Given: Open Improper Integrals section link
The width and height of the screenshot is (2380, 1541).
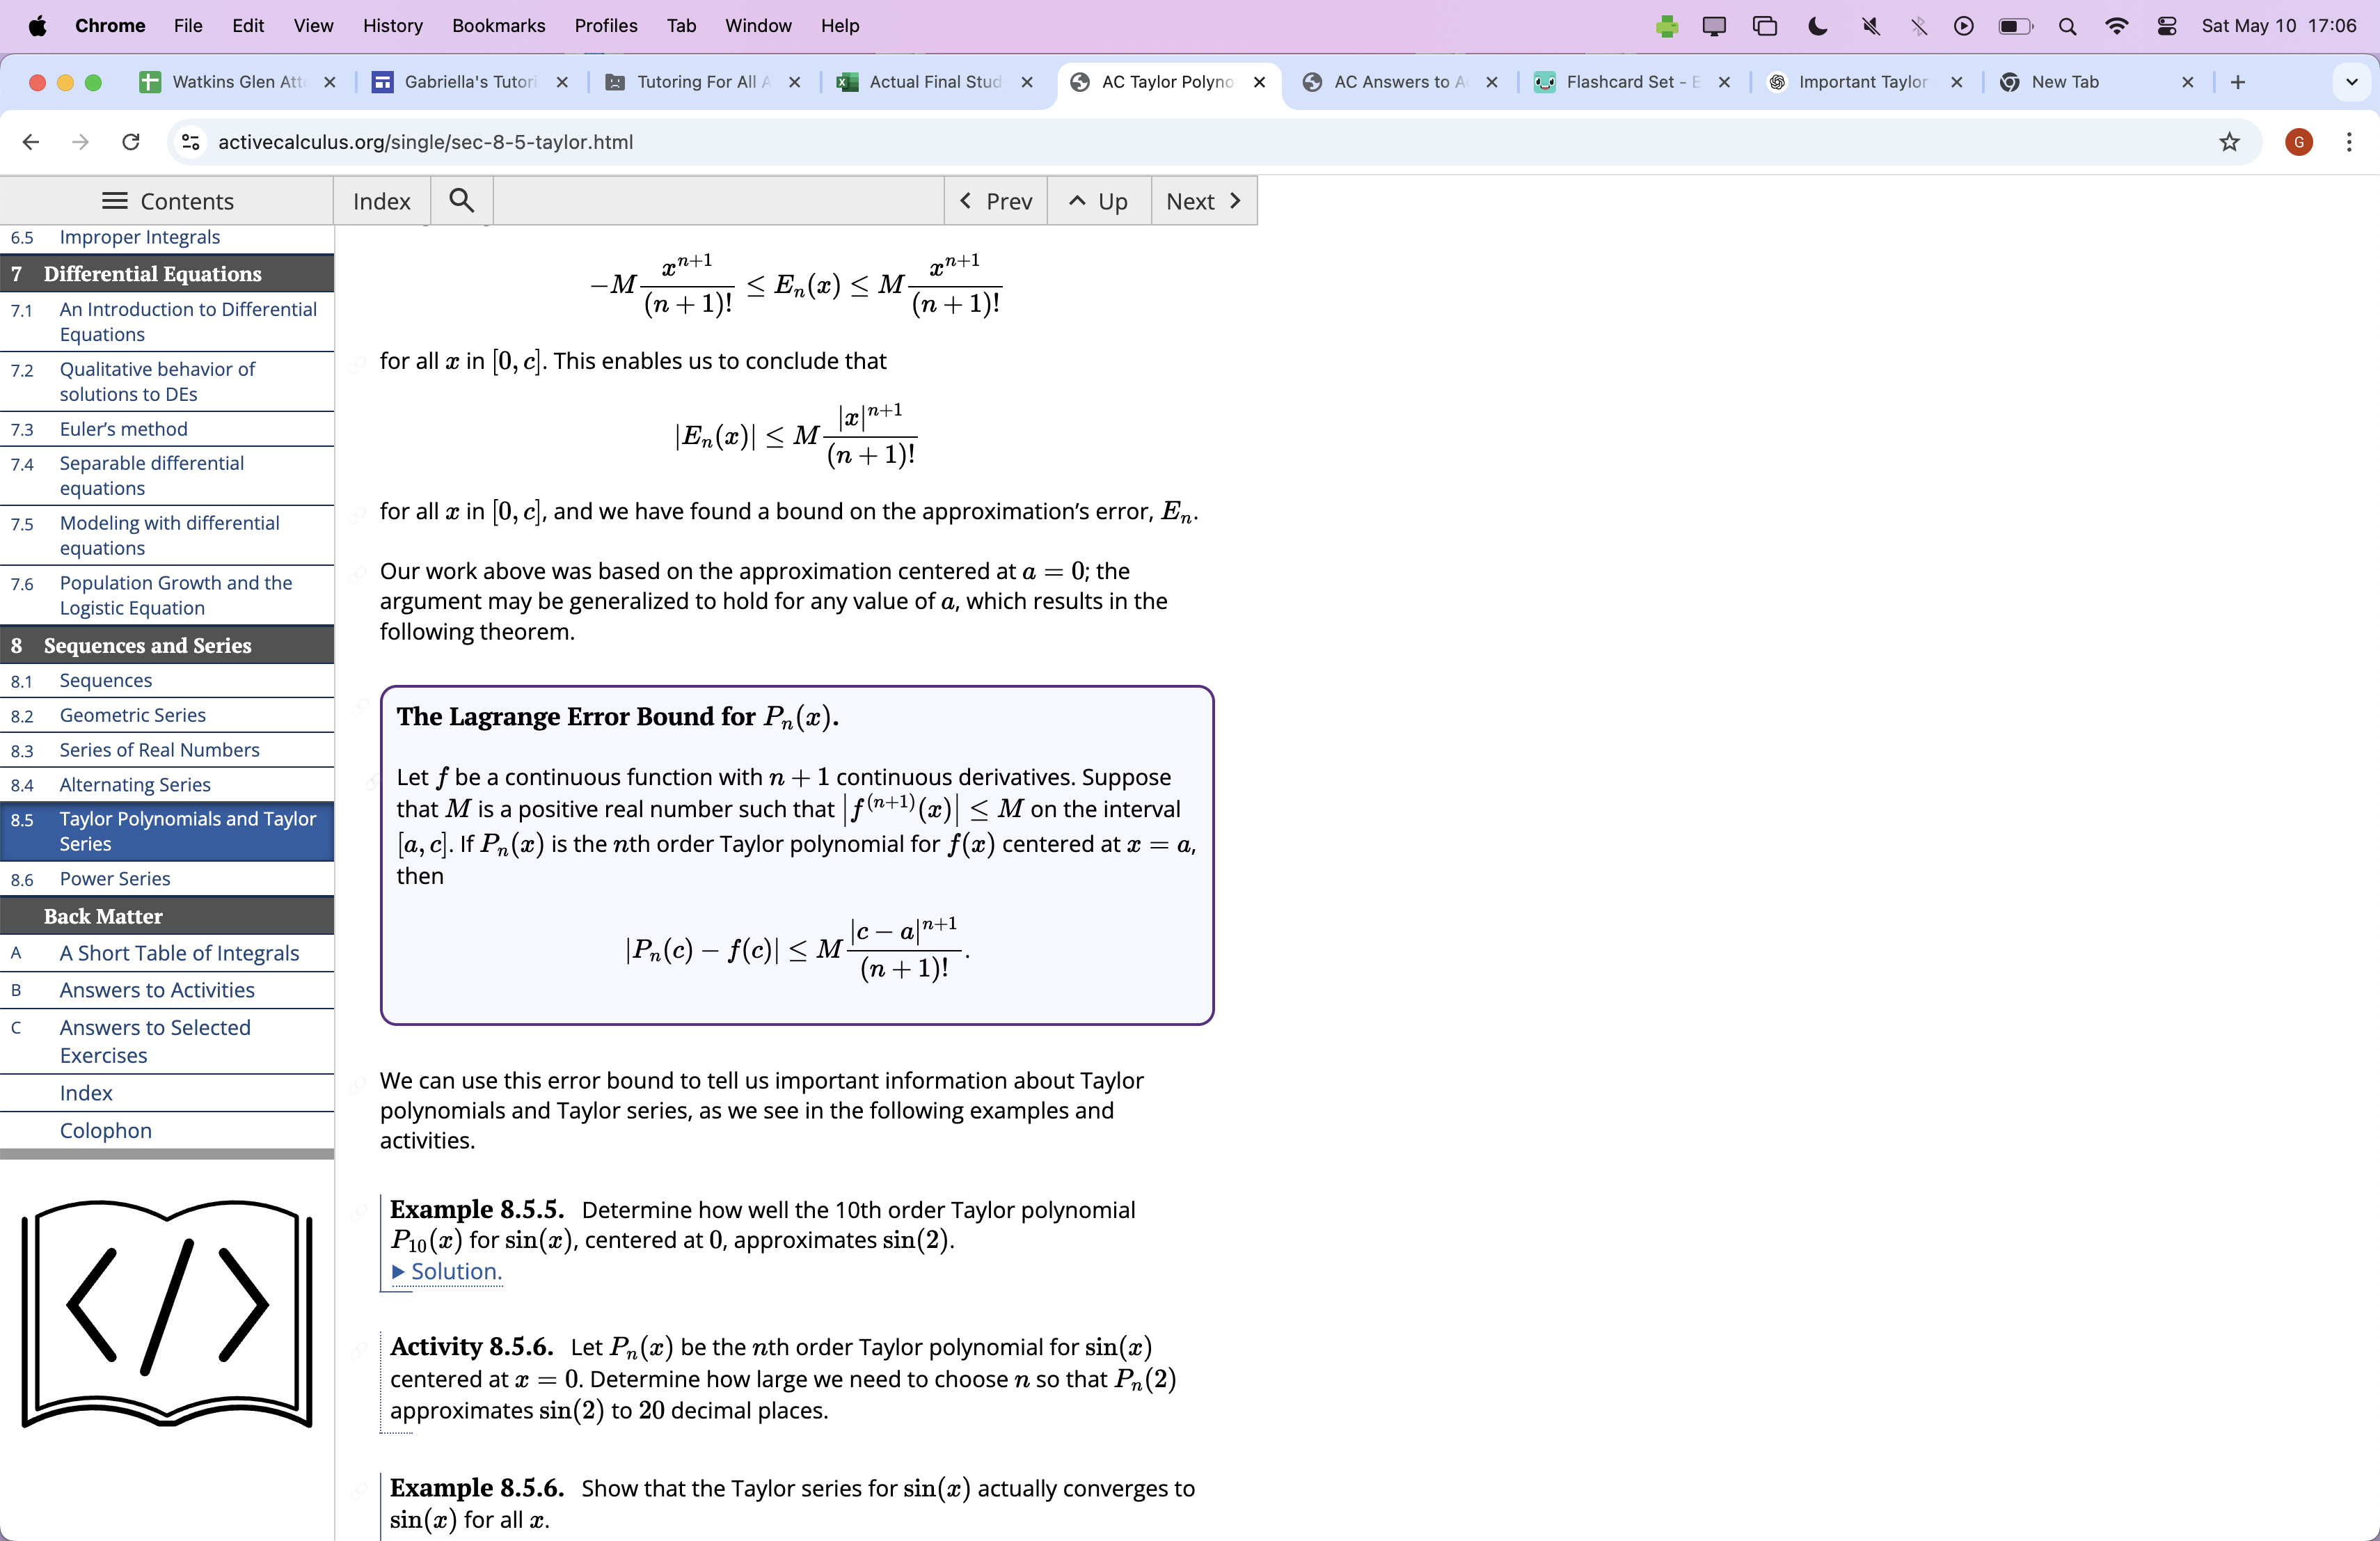Looking at the screenshot, I should (139, 237).
